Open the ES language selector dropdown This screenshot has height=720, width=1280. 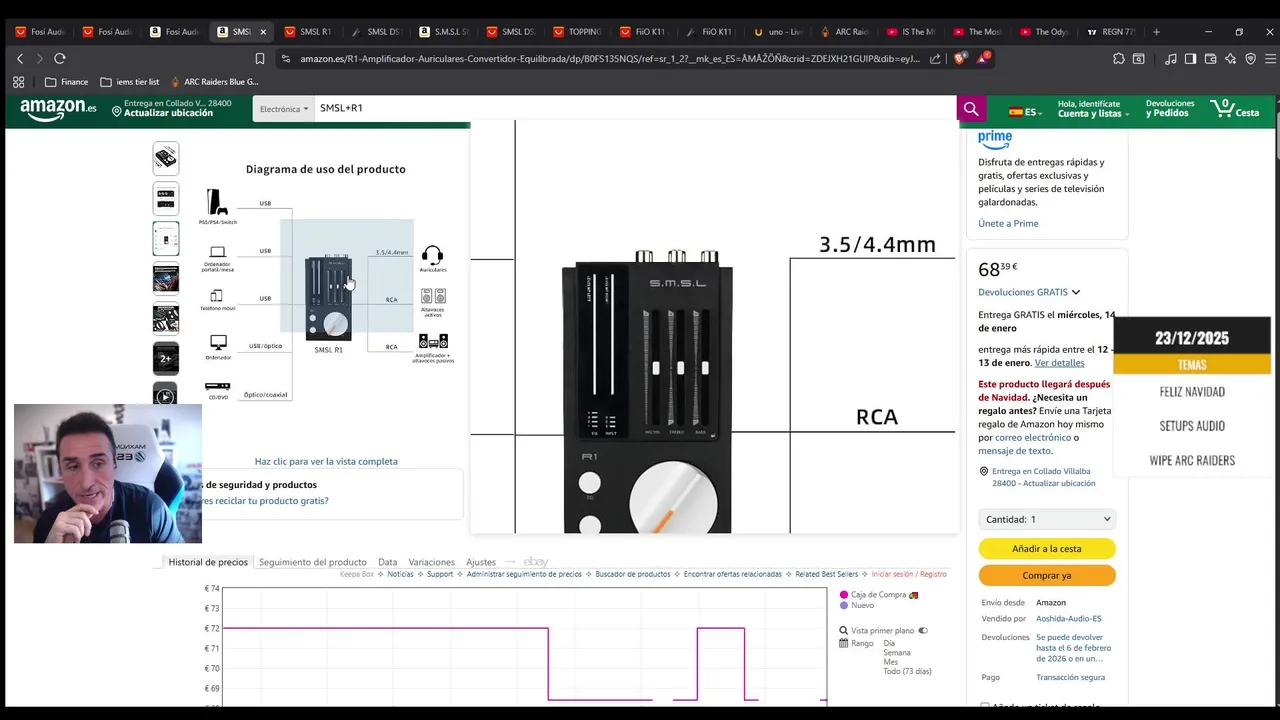1024,112
